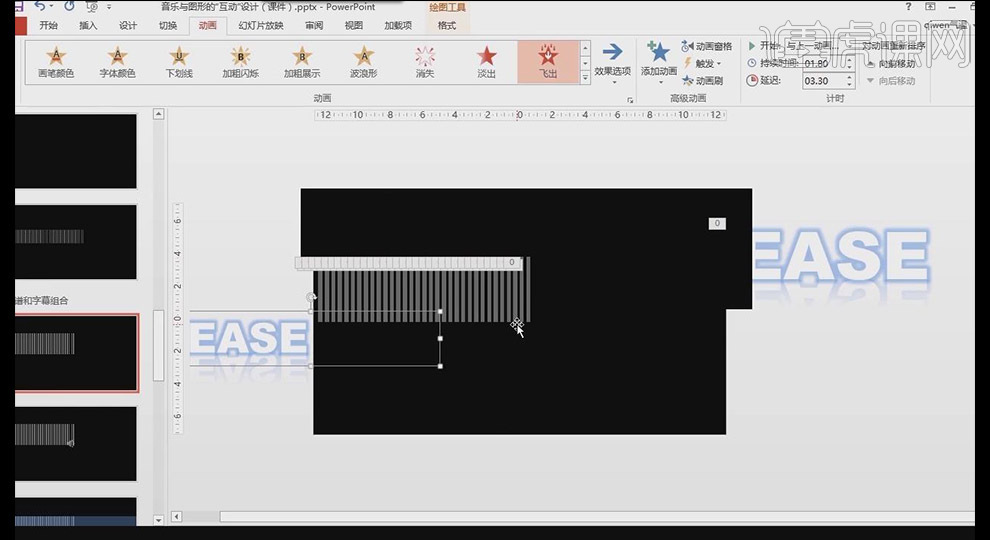Expand the animation gallery's more arrow
This screenshot has height=540, width=990.
point(586,77)
